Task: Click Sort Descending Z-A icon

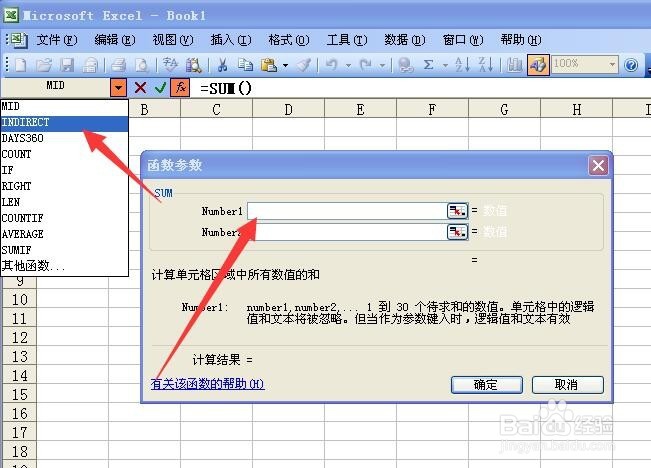Action: coord(486,65)
